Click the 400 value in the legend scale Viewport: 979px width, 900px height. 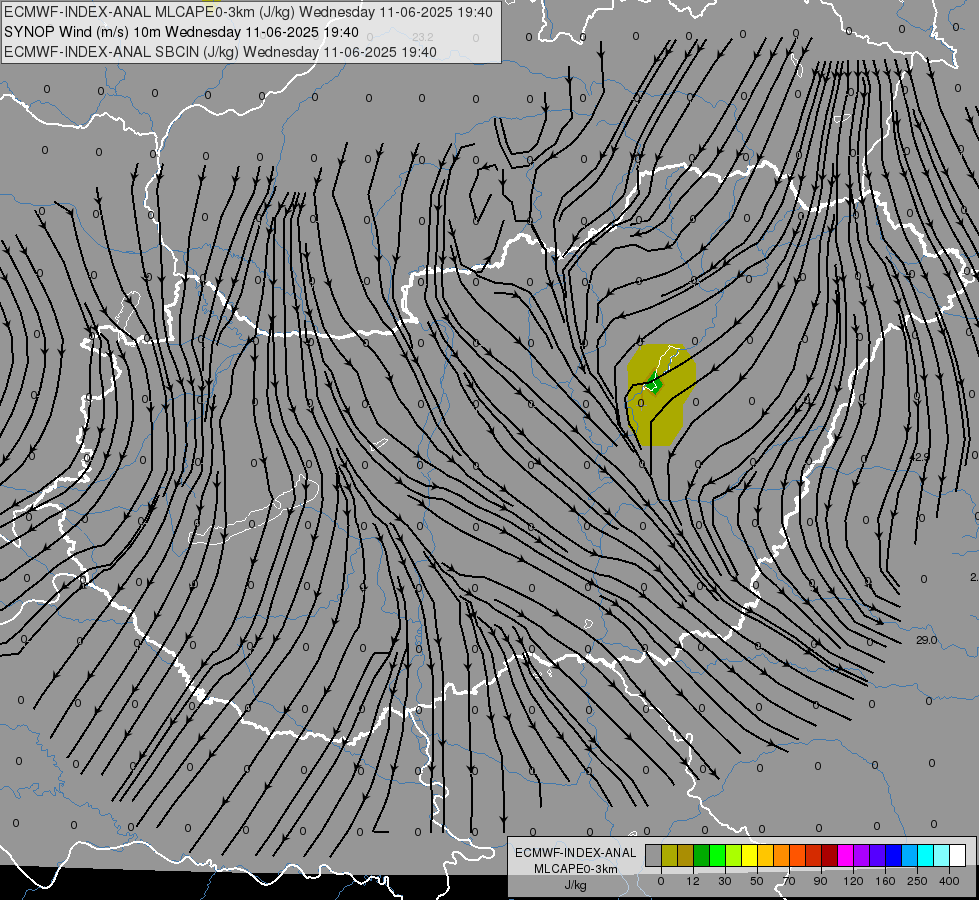coord(949,881)
